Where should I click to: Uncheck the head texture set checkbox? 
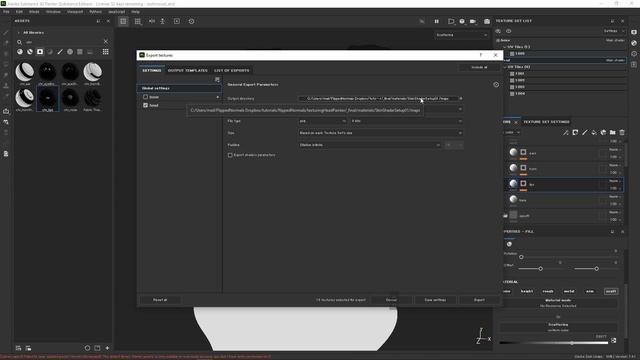145,105
